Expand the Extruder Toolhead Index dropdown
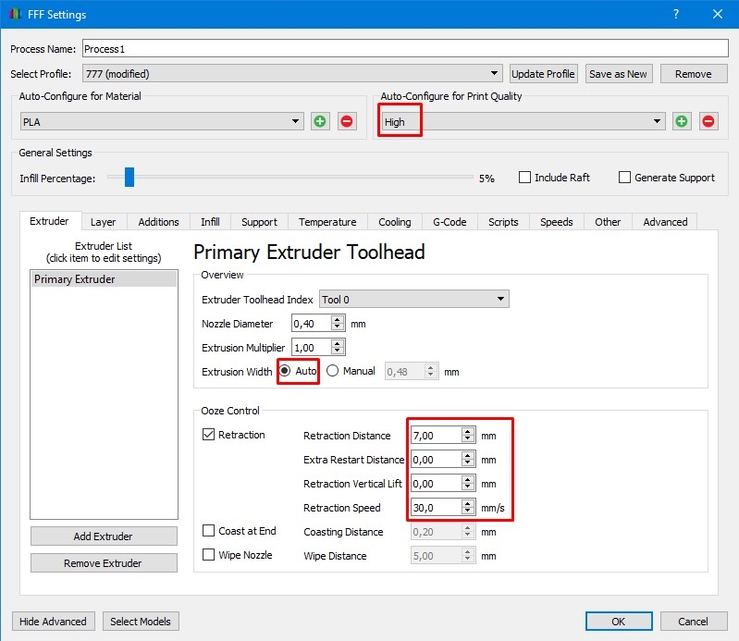The width and height of the screenshot is (739, 641). 414,299
